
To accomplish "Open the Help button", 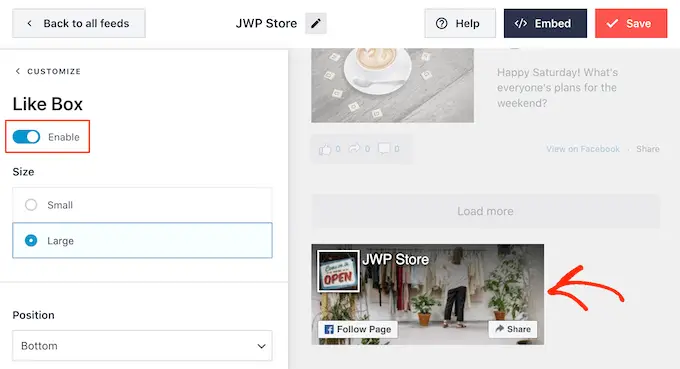I will (x=460, y=23).
